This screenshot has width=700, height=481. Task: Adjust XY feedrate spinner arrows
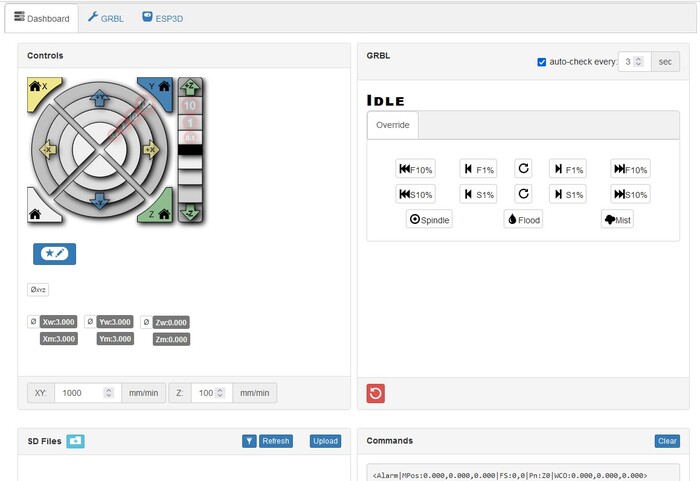point(108,393)
